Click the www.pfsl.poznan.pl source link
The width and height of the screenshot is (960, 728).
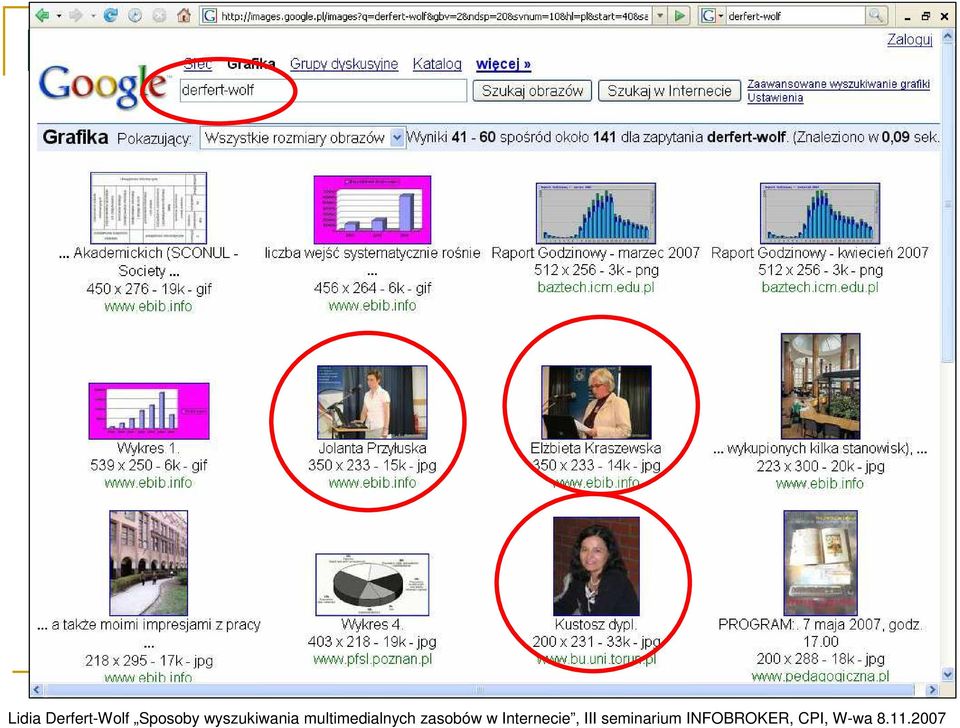click(372, 659)
